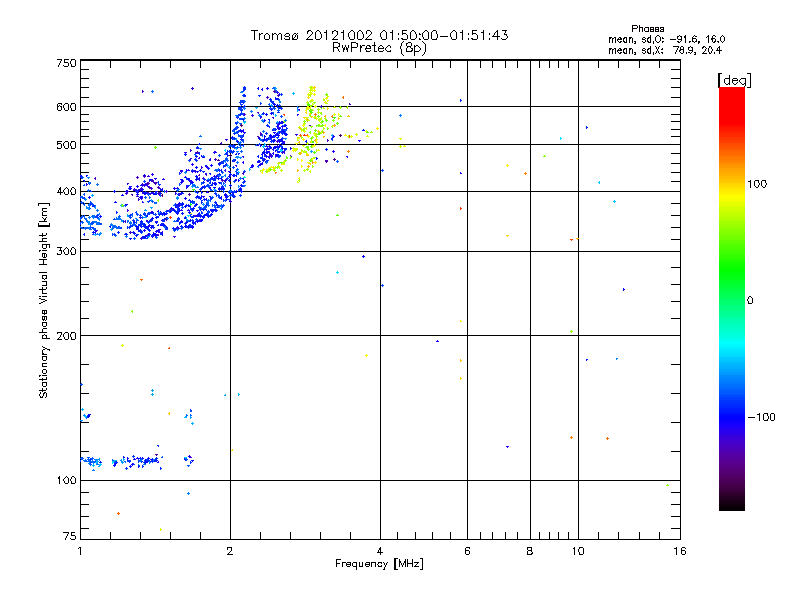Viewport: 800px width, 600px height.
Task: Click the y-axis '300' tick label
Action: [66, 252]
